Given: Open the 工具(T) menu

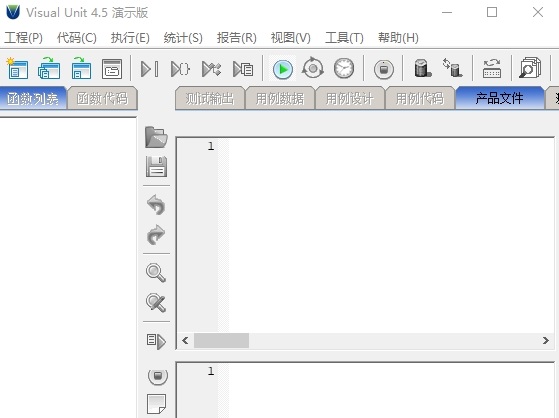Looking at the screenshot, I should (x=344, y=37).
